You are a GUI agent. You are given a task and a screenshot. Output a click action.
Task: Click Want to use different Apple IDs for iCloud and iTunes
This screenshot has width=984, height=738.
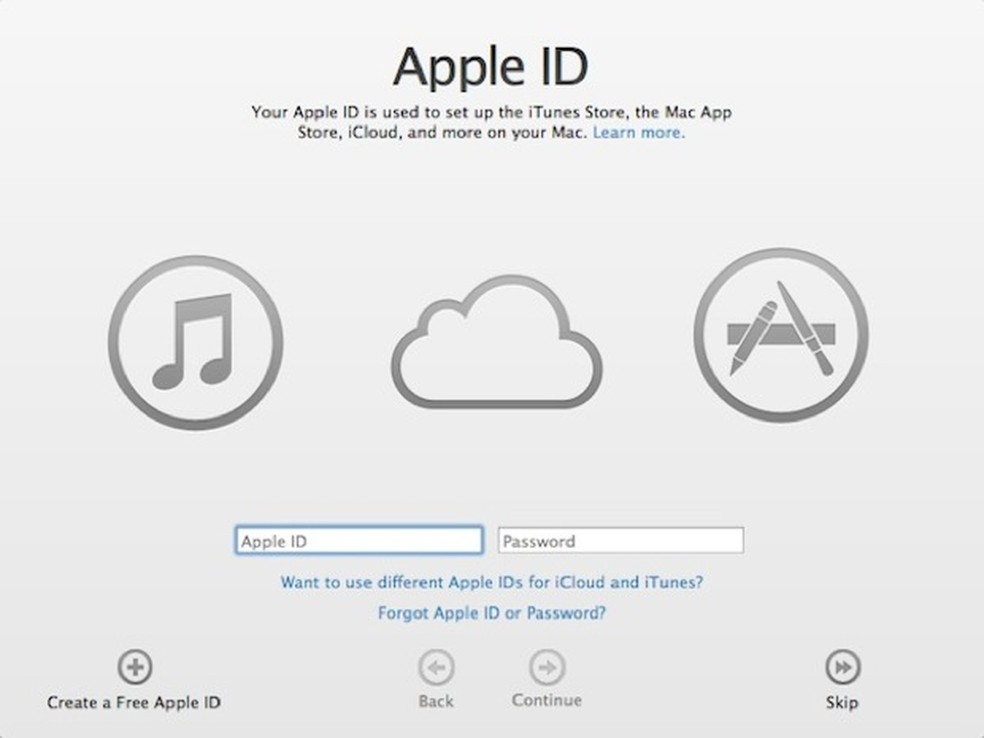pos(492,582)
